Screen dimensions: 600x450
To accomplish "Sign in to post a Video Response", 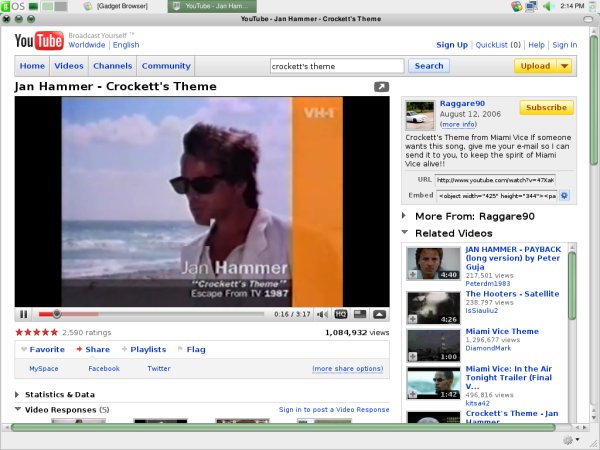I will point(334,409).
